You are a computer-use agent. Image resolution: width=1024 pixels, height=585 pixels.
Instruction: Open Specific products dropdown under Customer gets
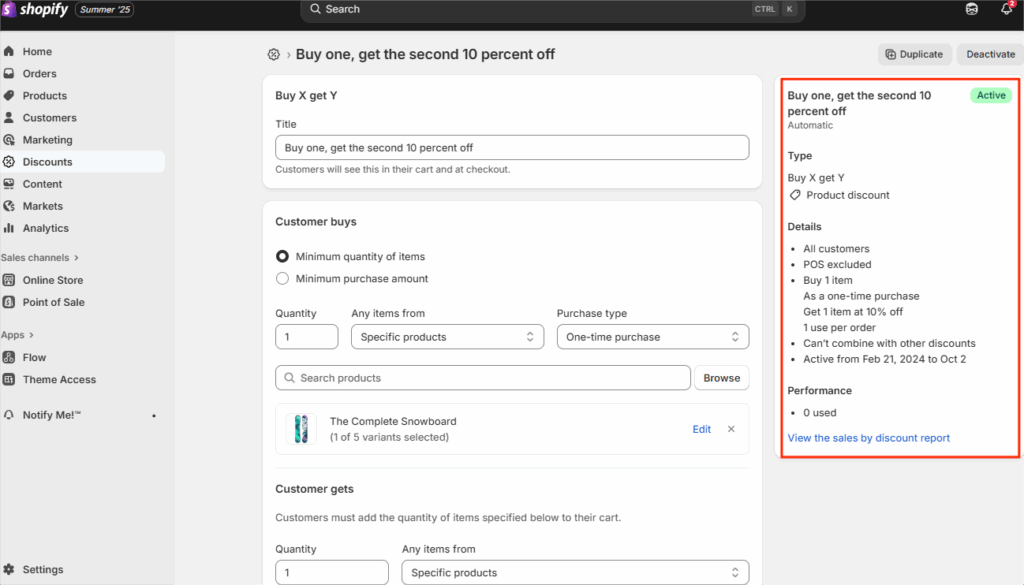[x=574, y=573]
